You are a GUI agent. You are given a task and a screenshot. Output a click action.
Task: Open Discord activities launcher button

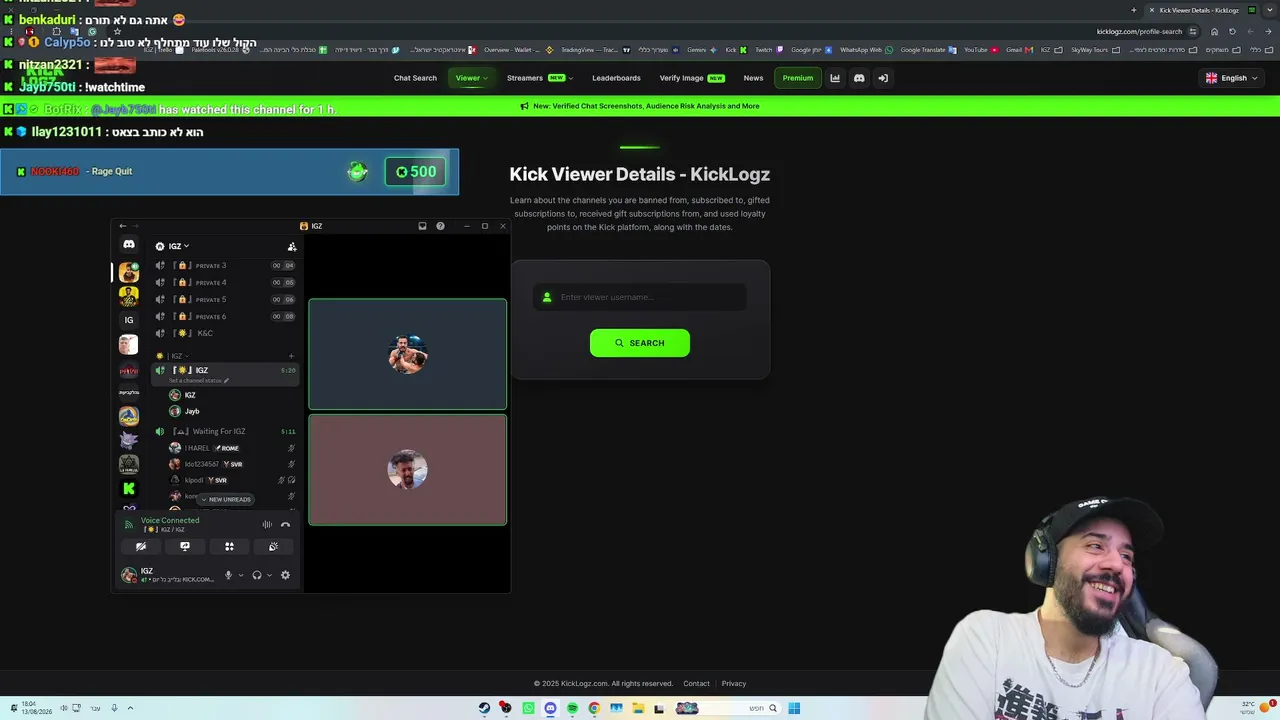(x=229, y=547)
